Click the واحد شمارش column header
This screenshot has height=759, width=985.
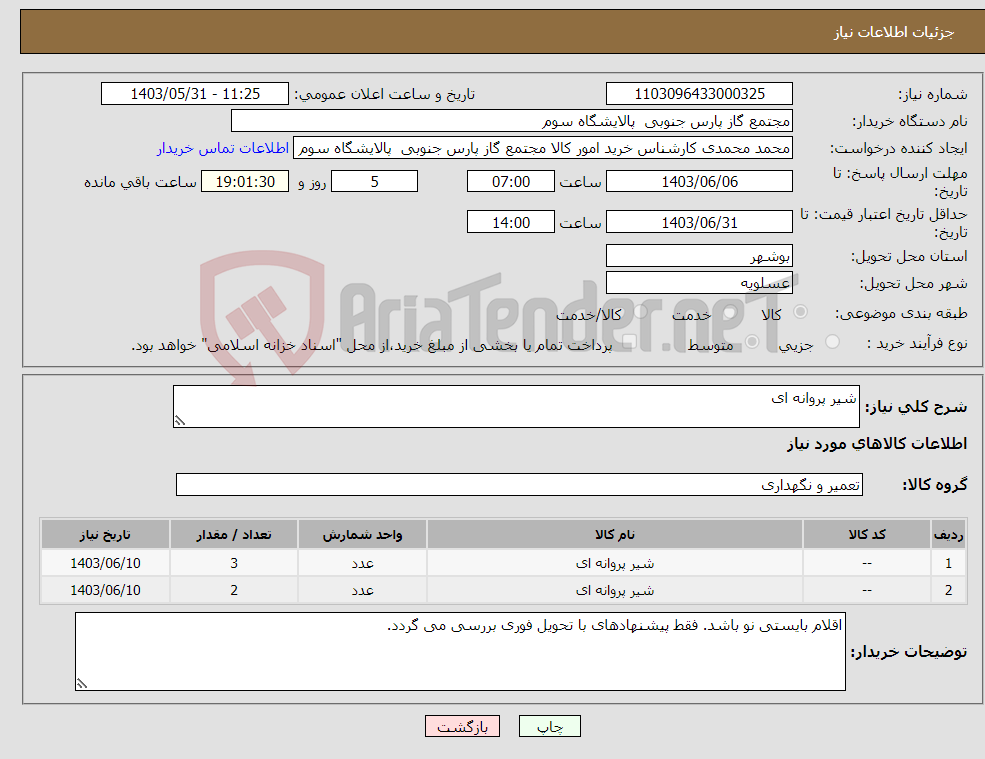click(362, 535)
